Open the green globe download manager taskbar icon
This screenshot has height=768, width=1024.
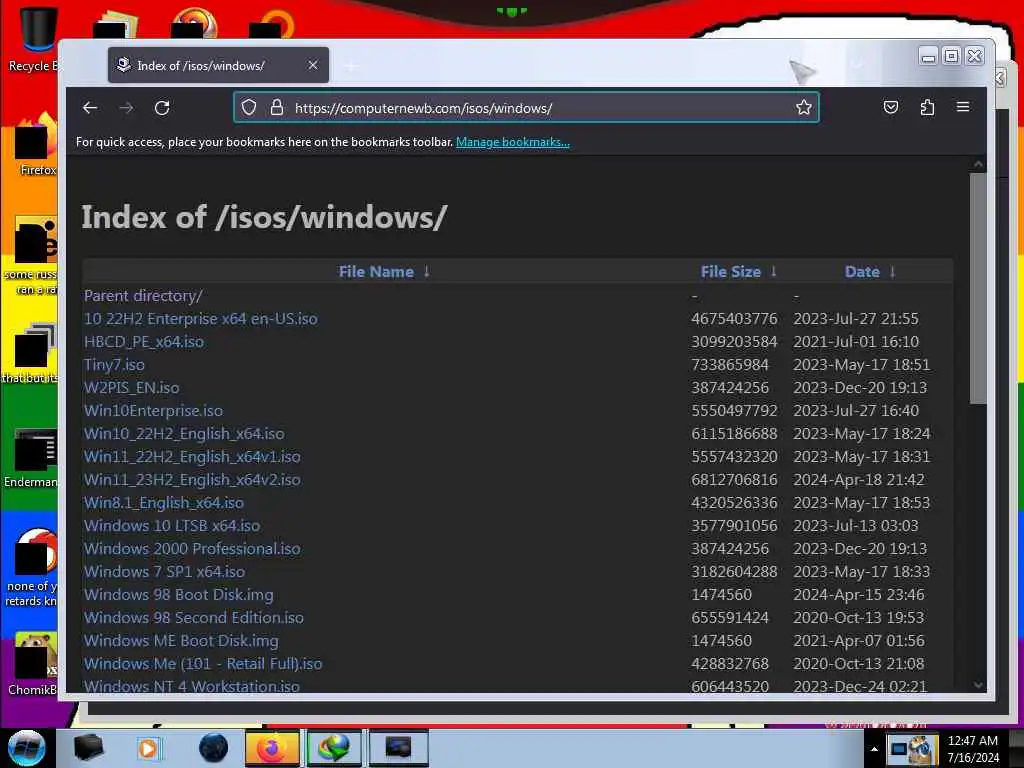334,748
